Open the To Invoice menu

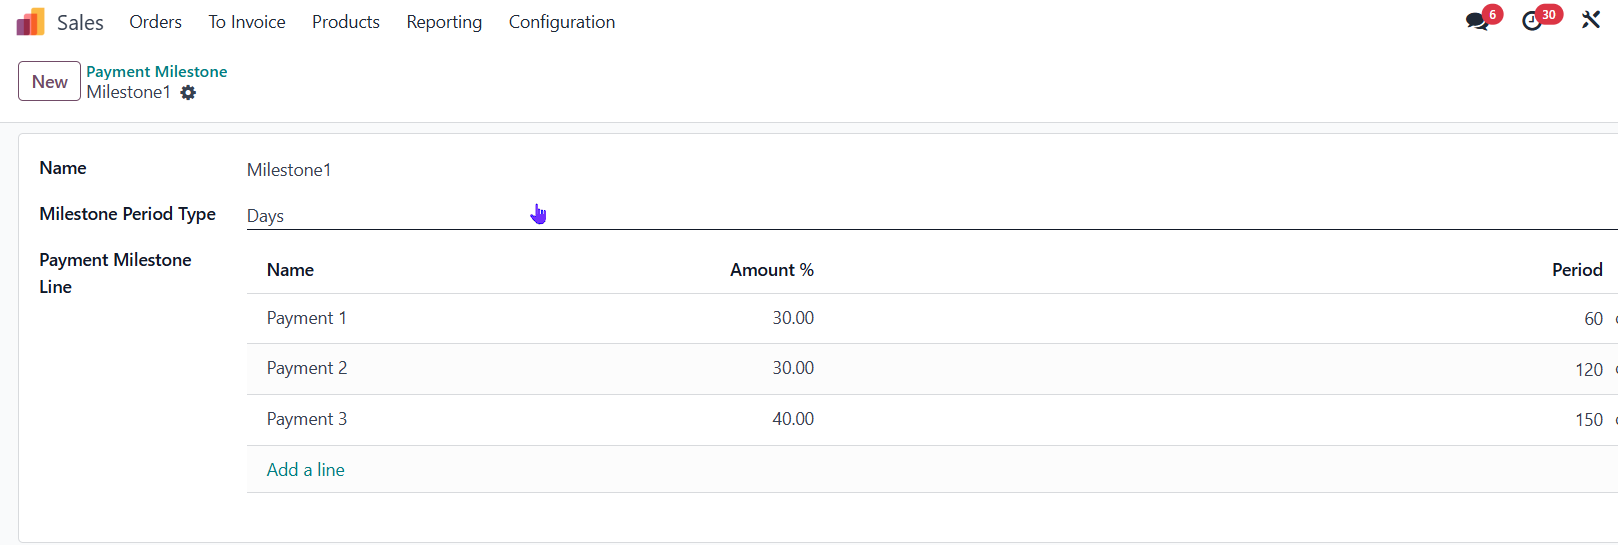pos(246,22)
